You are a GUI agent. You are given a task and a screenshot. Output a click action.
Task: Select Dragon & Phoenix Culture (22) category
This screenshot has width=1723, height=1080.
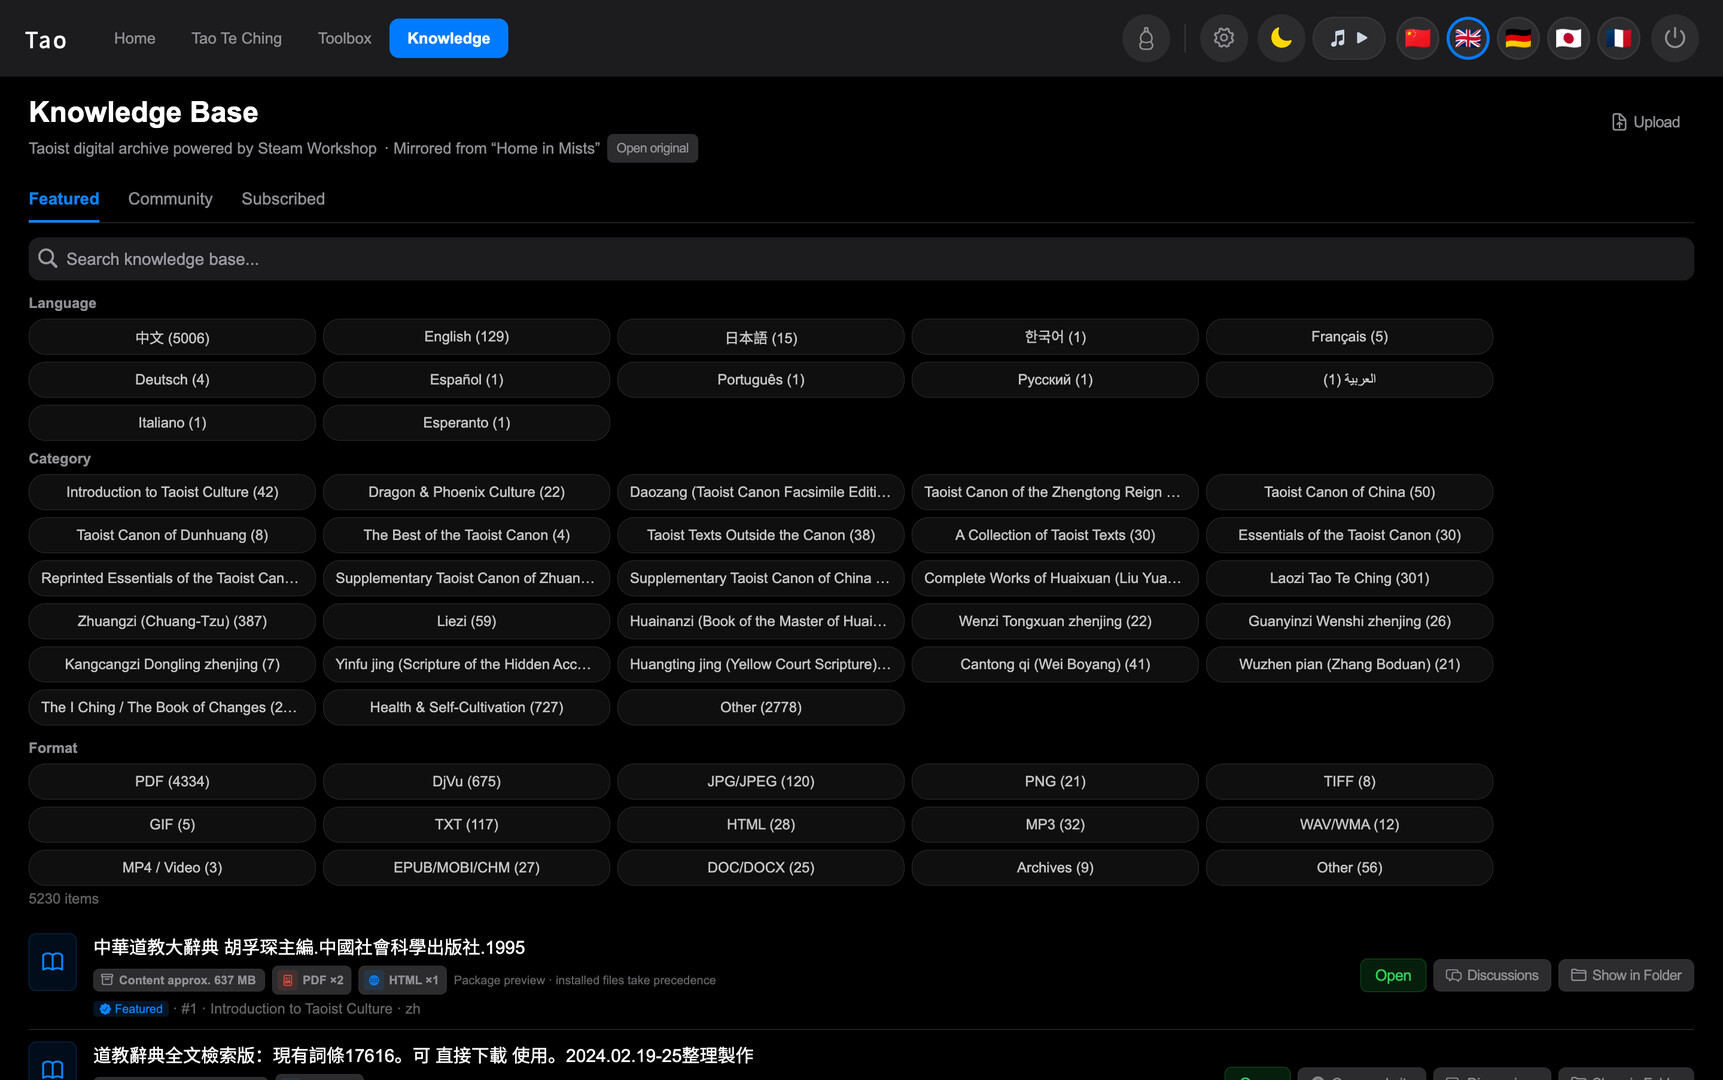coord(466,492)
